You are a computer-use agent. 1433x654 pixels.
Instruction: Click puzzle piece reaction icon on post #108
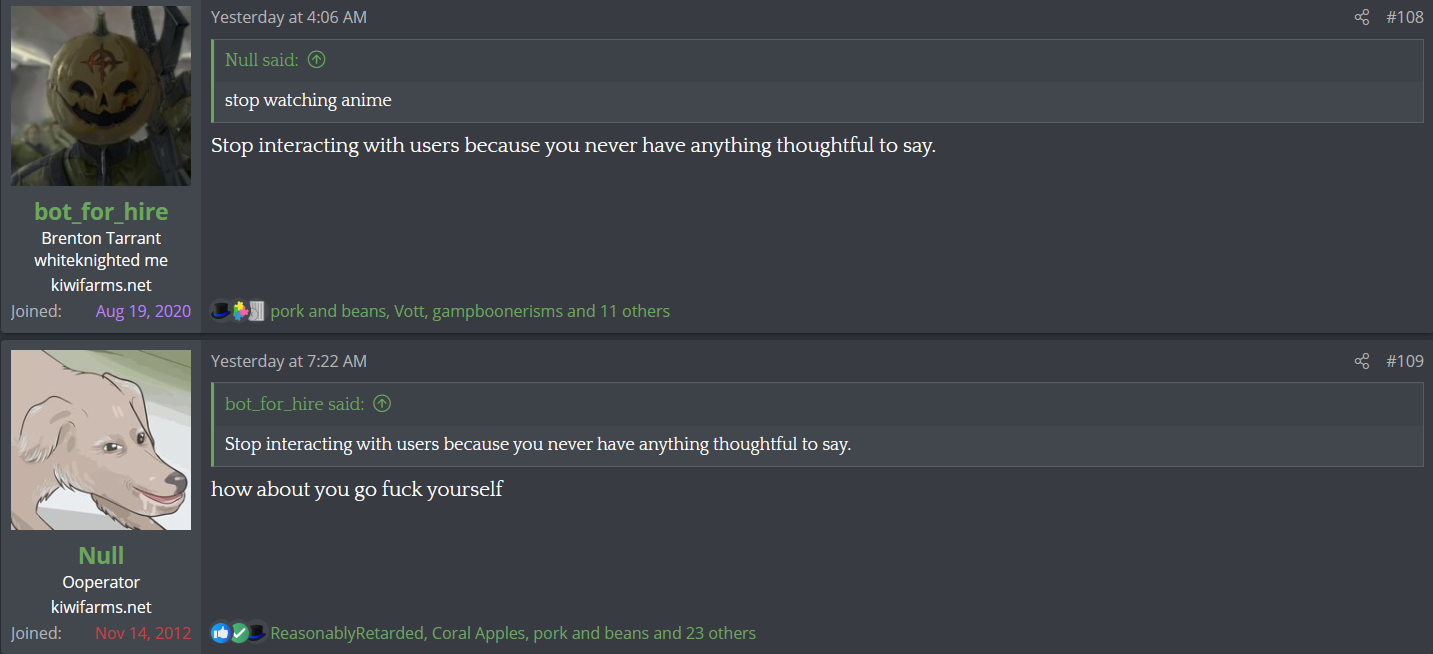click(x=240, y=311)
